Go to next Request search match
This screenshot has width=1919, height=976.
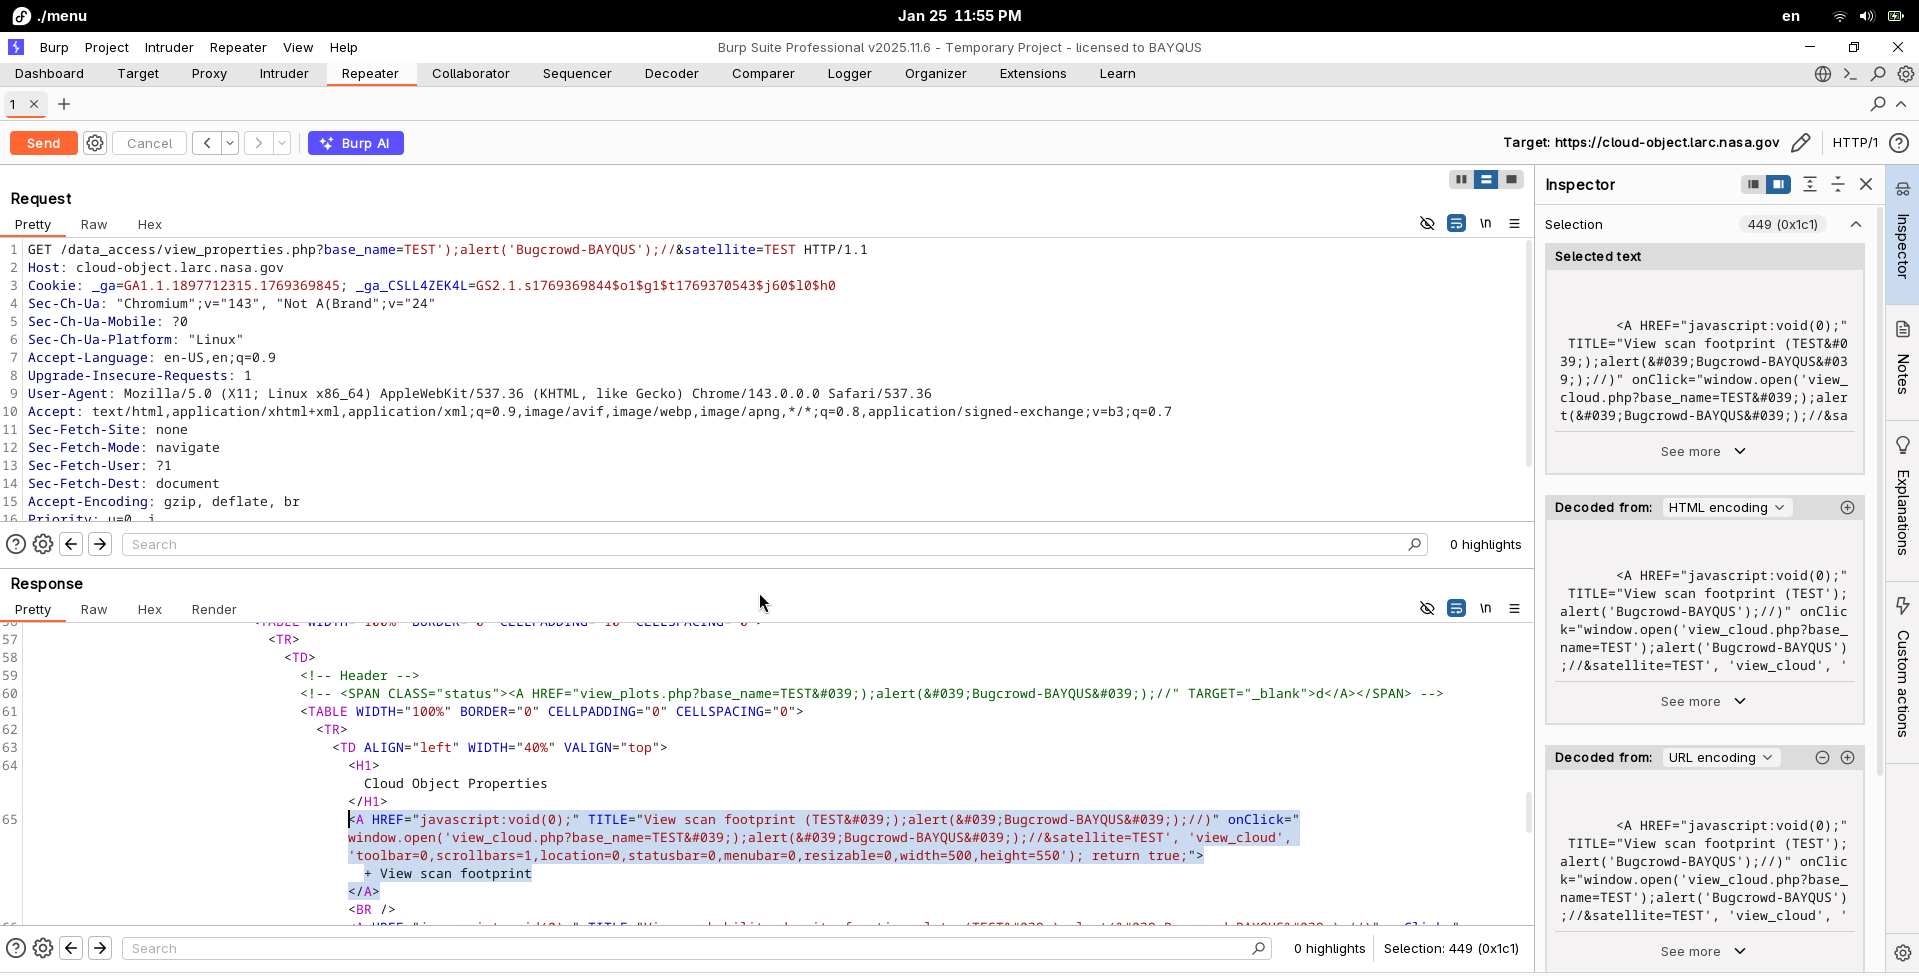(x=100, y=545)
